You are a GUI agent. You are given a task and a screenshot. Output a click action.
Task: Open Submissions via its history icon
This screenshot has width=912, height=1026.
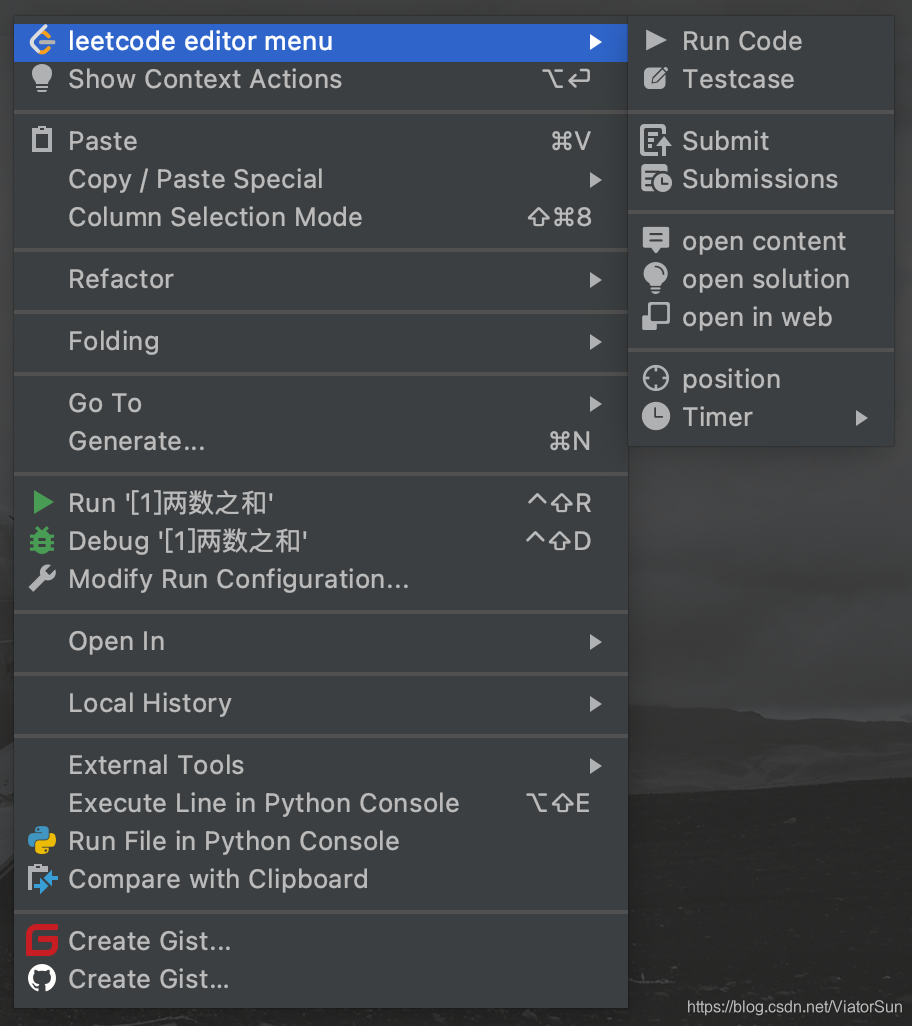click(658, 180)
